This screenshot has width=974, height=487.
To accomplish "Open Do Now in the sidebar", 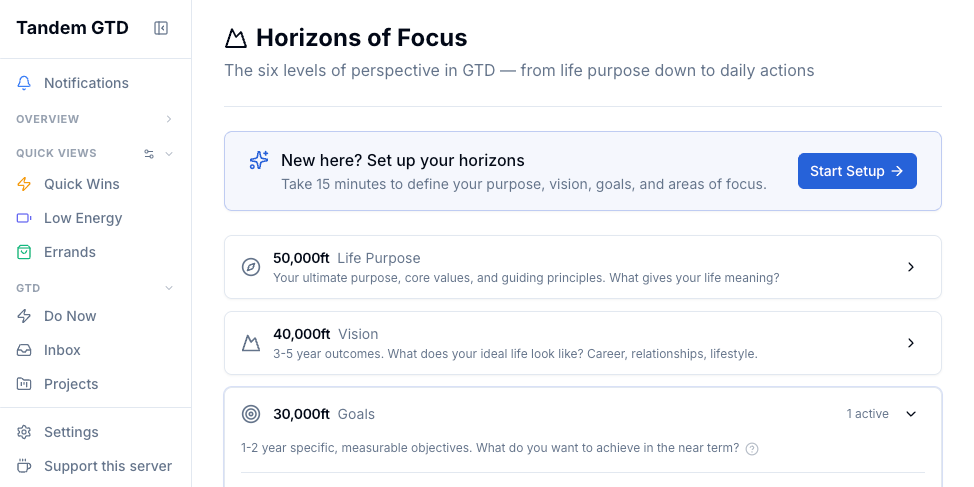I will (70, 316).
